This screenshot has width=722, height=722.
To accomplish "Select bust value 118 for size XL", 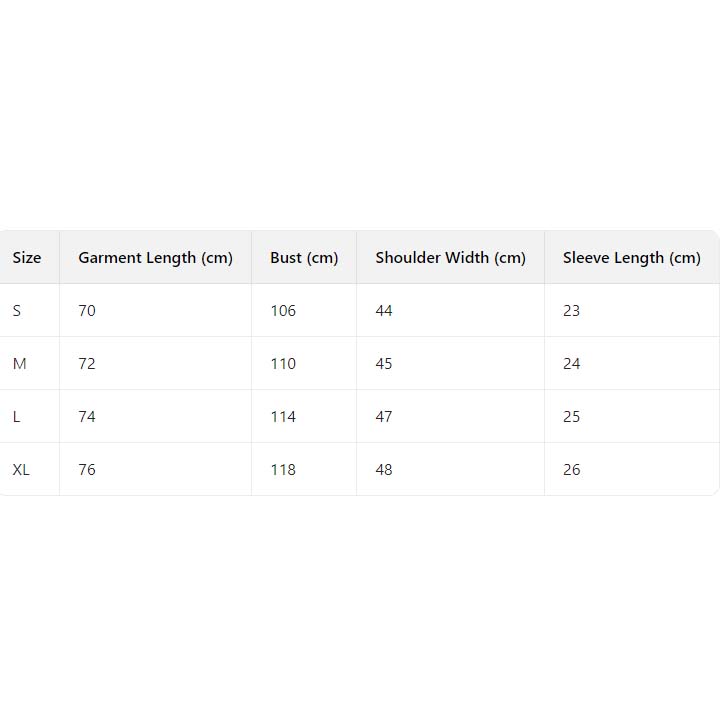I will pos(283,470).
